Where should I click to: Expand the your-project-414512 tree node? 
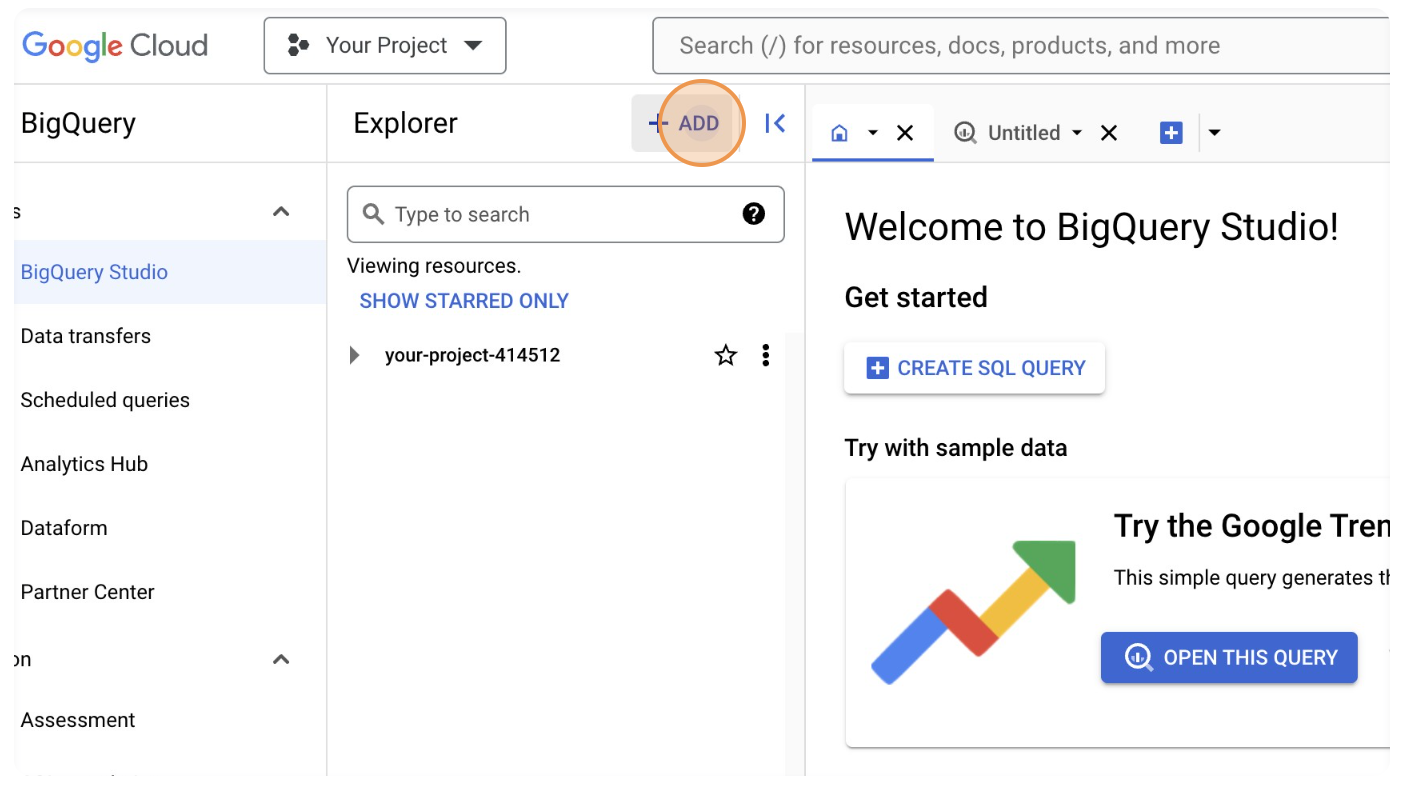click(x=354, y=355)
